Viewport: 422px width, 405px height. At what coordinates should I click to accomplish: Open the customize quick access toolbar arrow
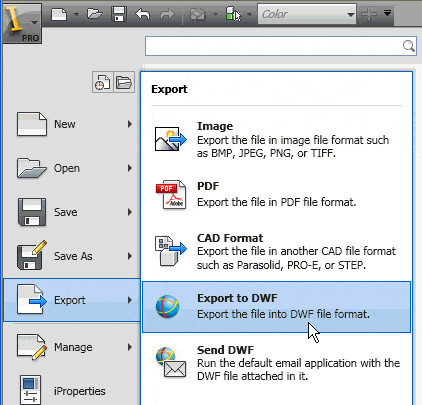[x=387, y=13]
